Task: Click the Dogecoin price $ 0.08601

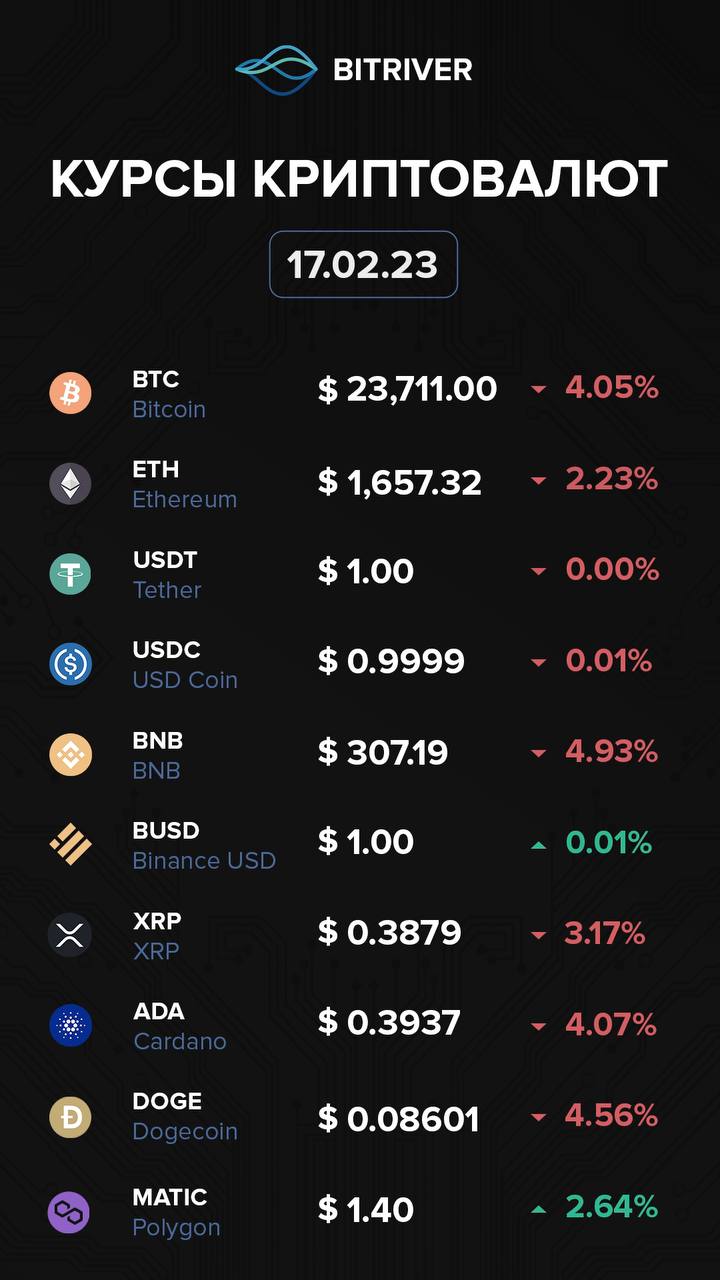Action: [398, 1119]
